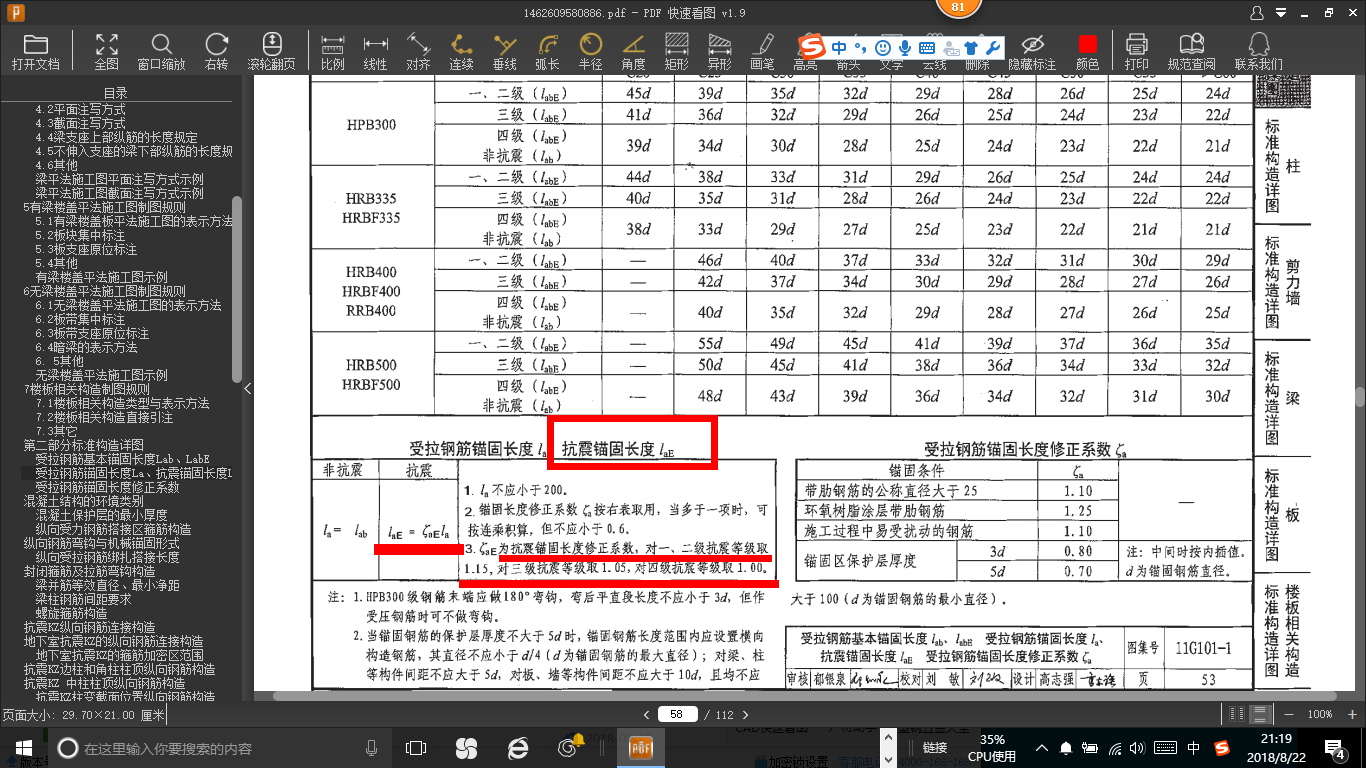Open Sogou soft keyboard icon
Image resolution: width=1366 pixels, height=768 pixels.
click(927, 47)
